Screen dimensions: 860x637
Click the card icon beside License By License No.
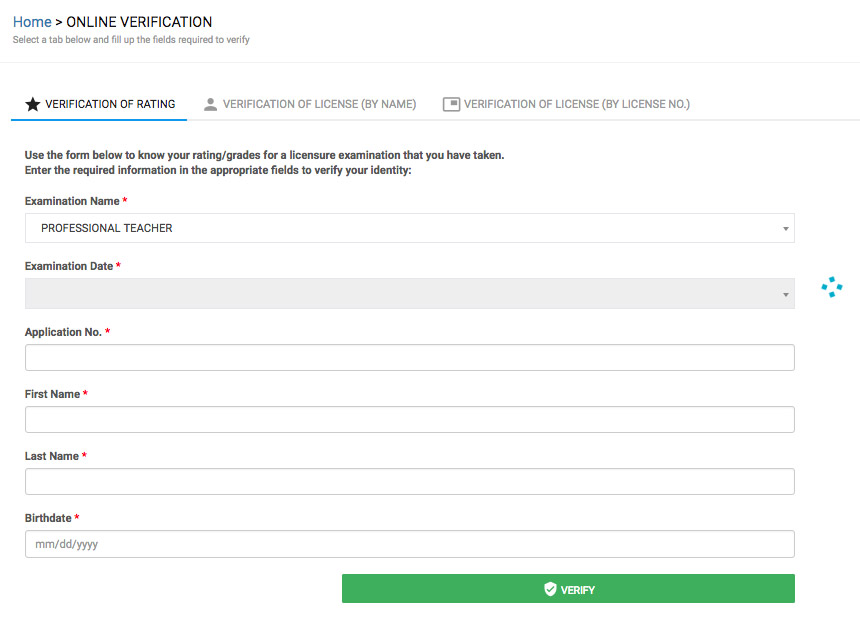pos(451,104)
